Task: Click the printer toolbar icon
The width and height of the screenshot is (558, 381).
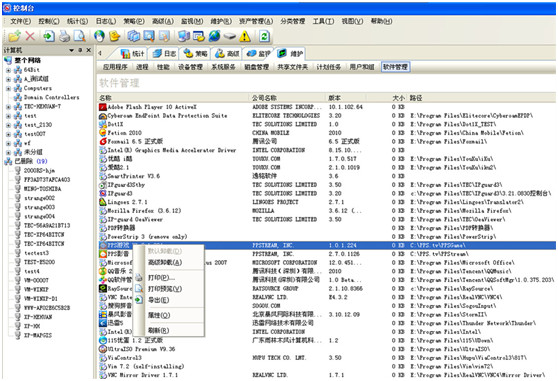Action: tap(64, 36)
